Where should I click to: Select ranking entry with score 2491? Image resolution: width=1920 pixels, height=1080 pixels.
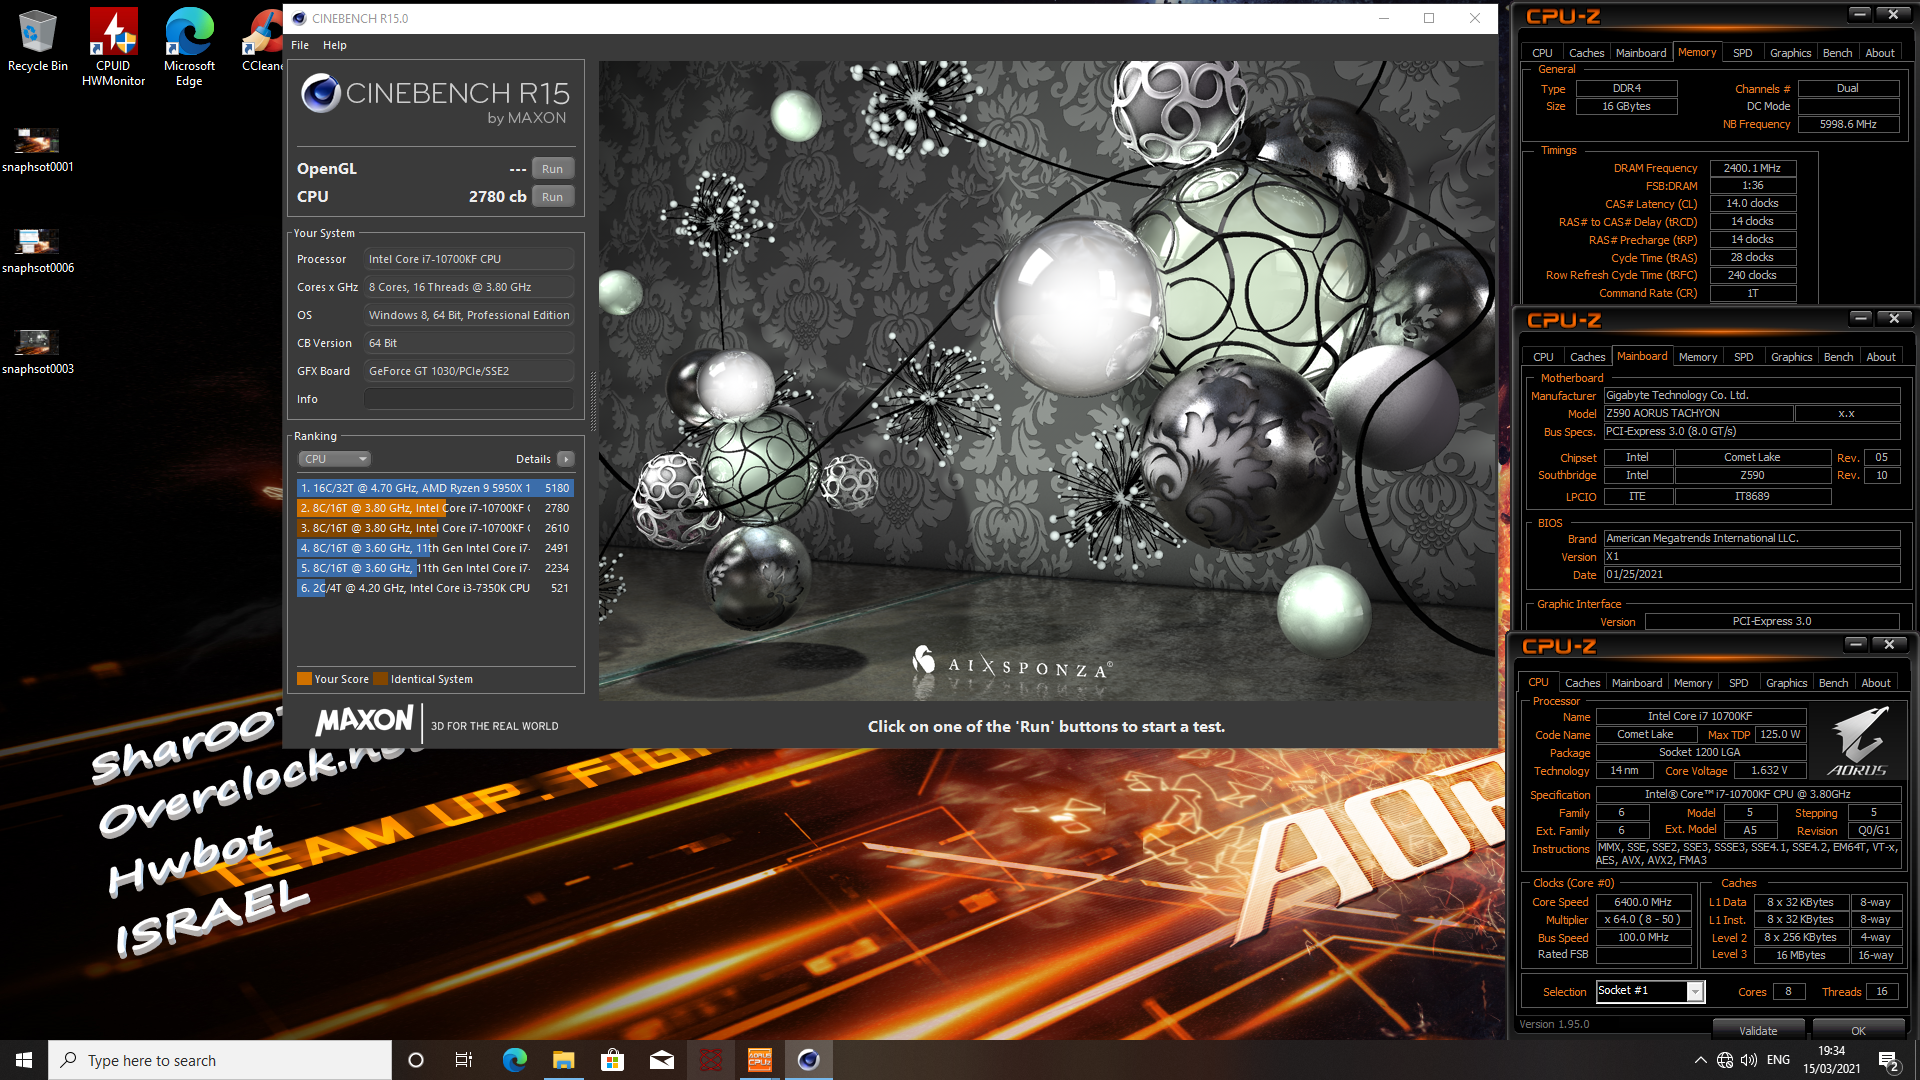pos(435,548)
